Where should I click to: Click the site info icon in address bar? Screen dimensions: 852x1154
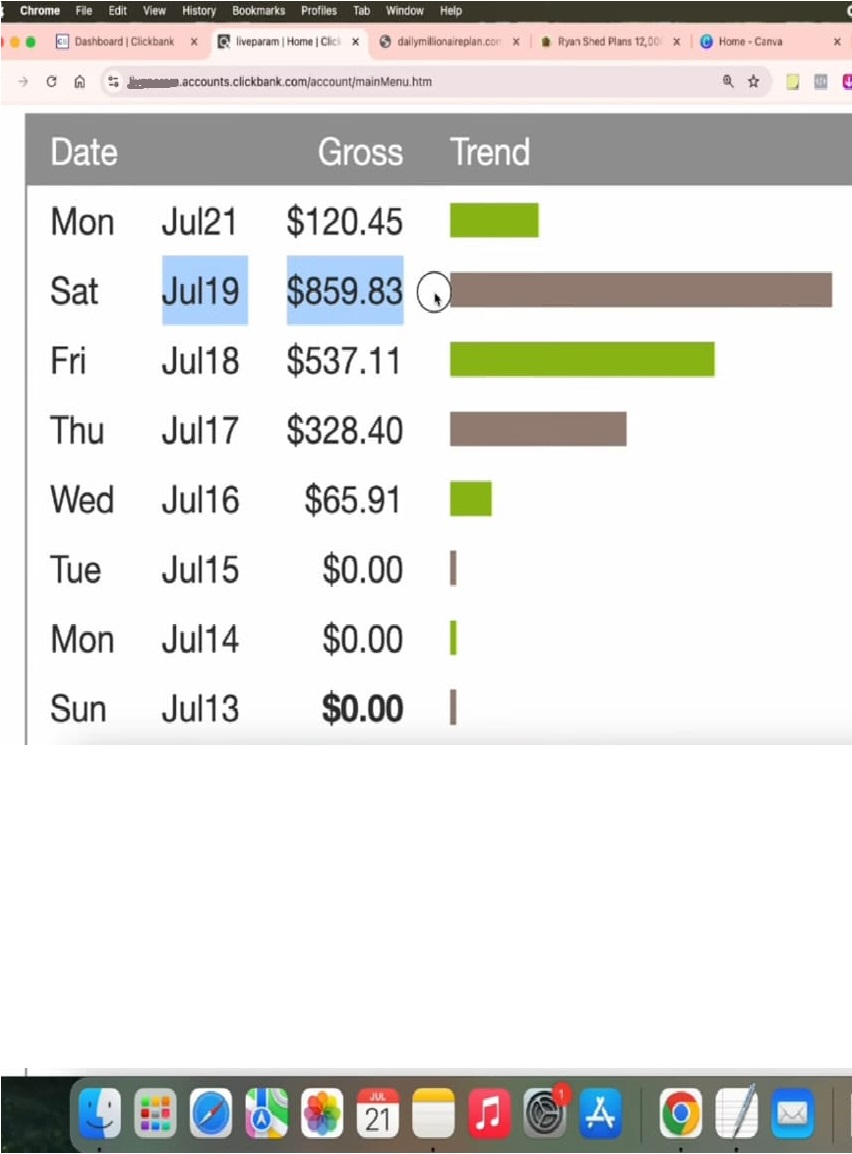click(x=113, y=82)
